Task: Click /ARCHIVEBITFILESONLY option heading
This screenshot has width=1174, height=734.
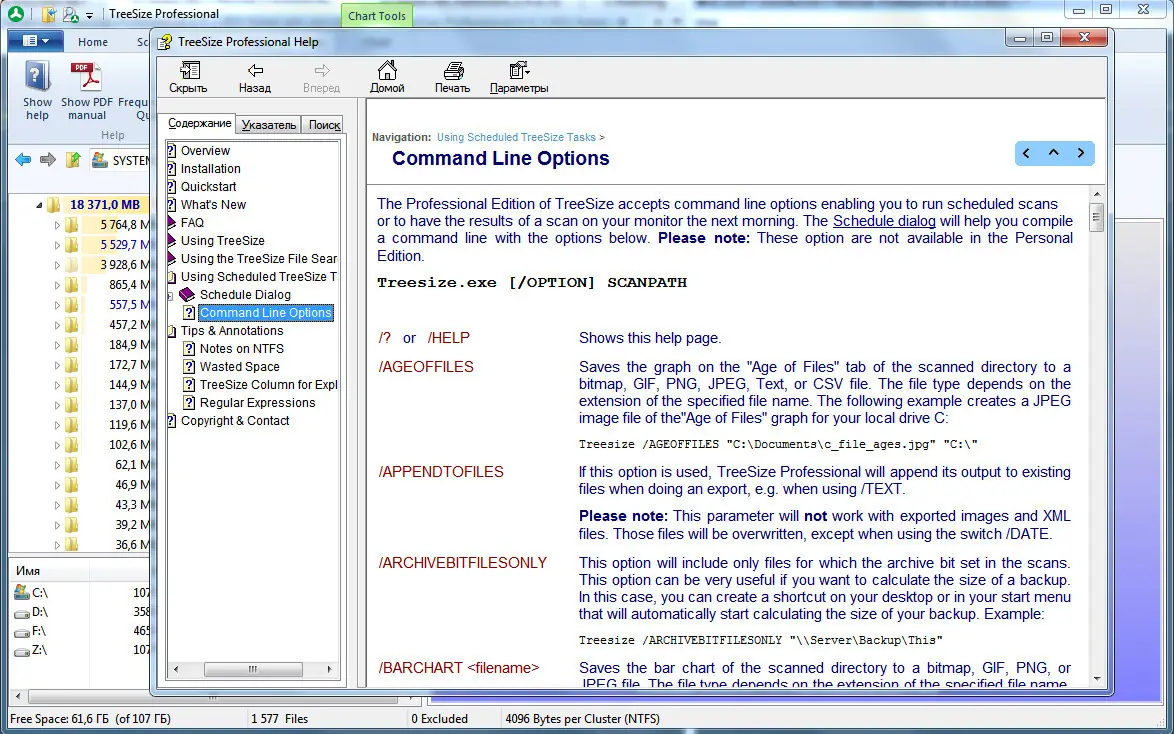Action: point(463,563)
